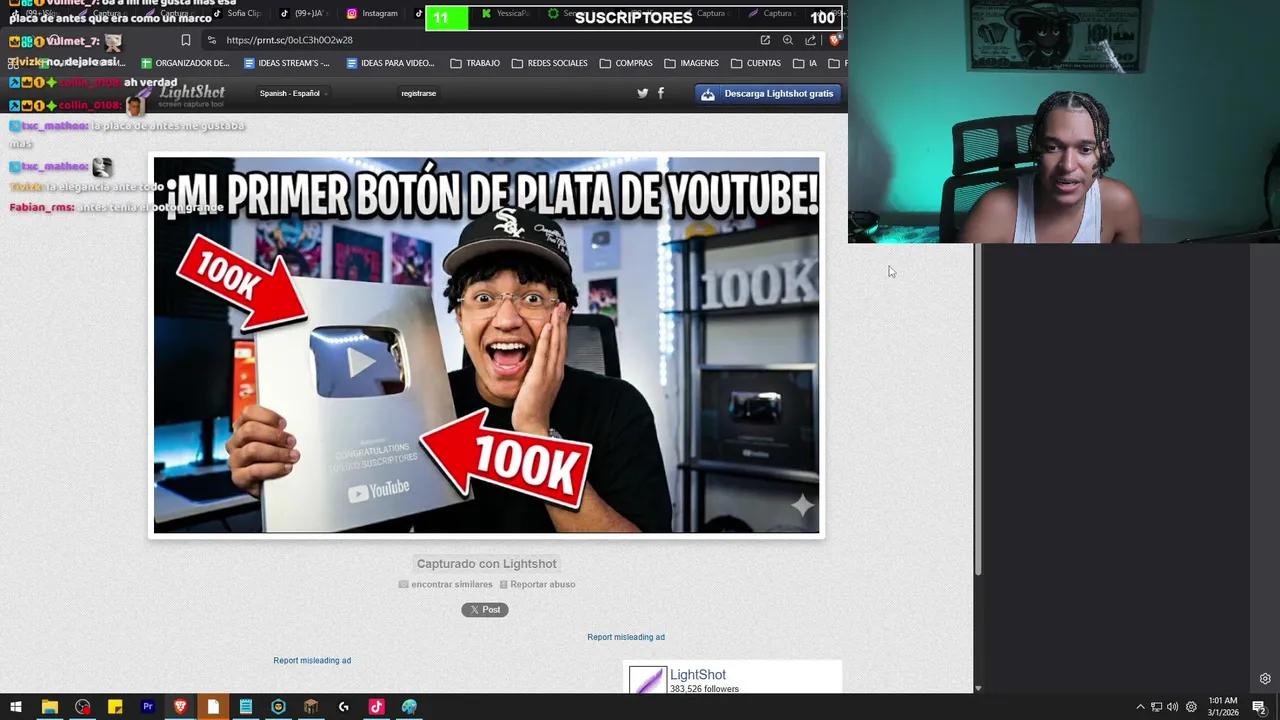
Task: Switch to the Sofia Clip browser tab
Action: pyautogui.click(x=236, y=13)
